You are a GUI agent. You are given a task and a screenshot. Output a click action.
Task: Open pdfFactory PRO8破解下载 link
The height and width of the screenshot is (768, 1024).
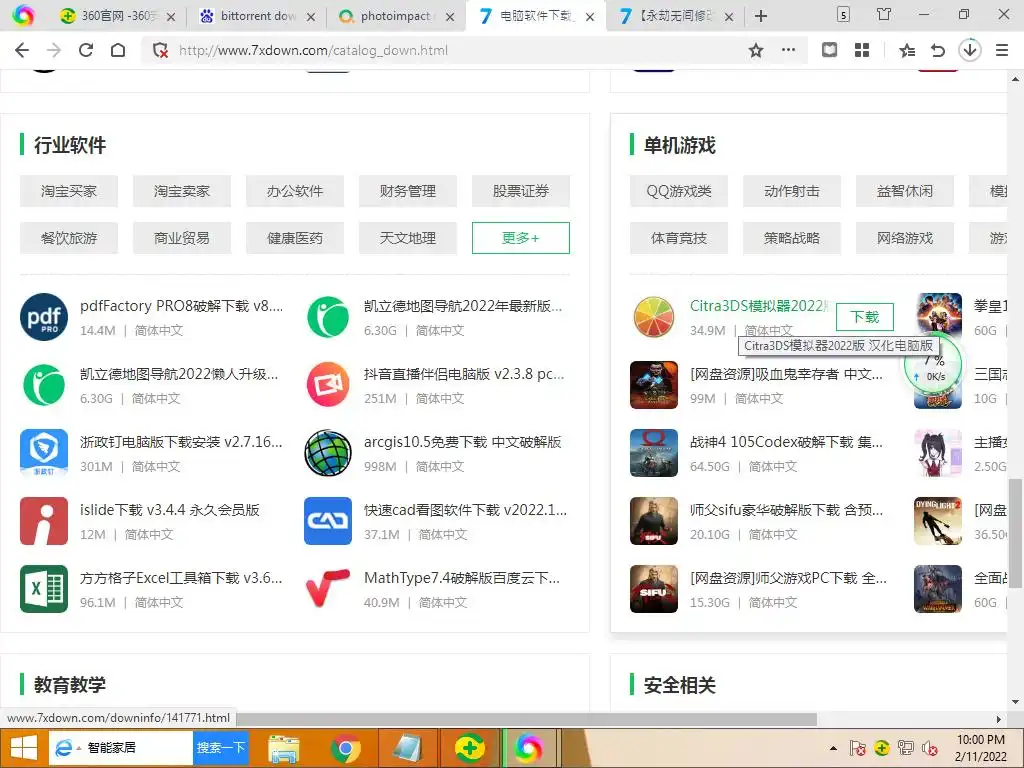click(182, 306)
